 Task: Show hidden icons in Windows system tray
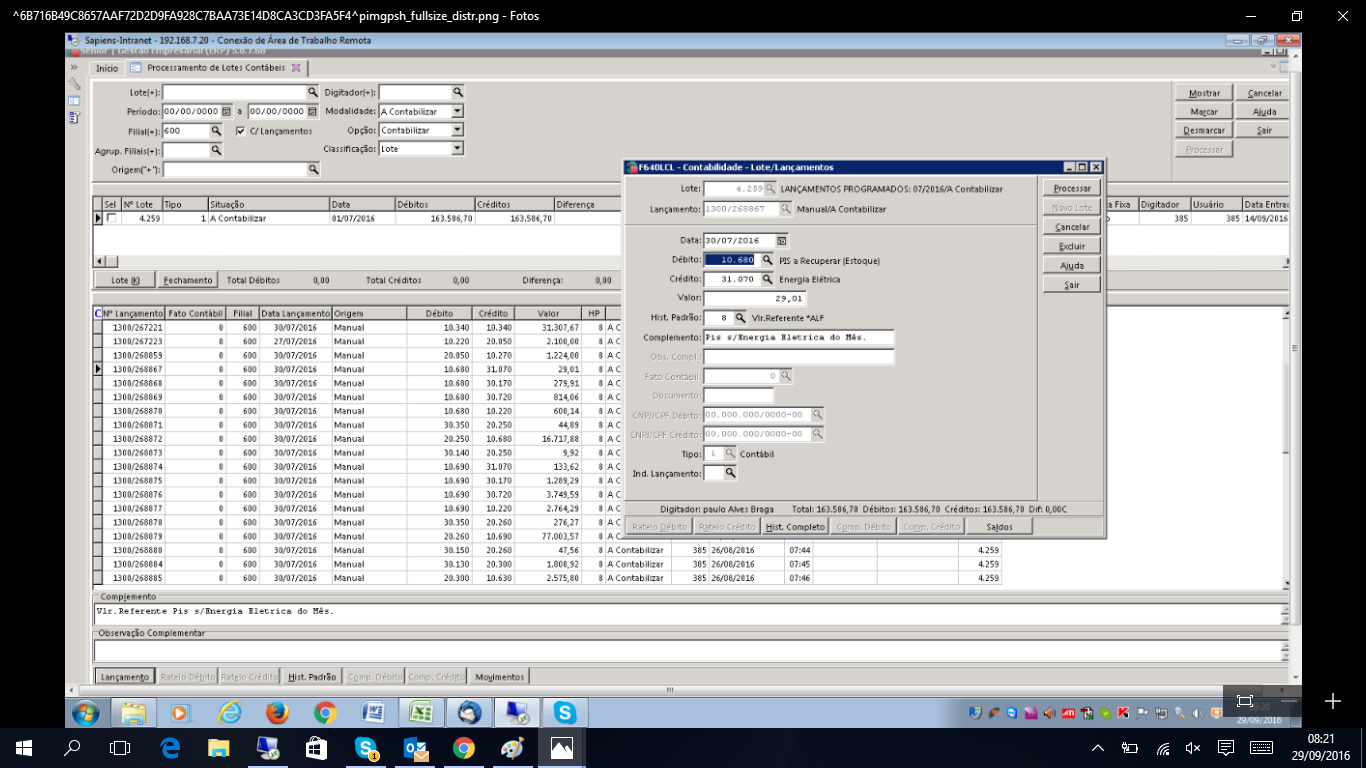point(1097,748)
